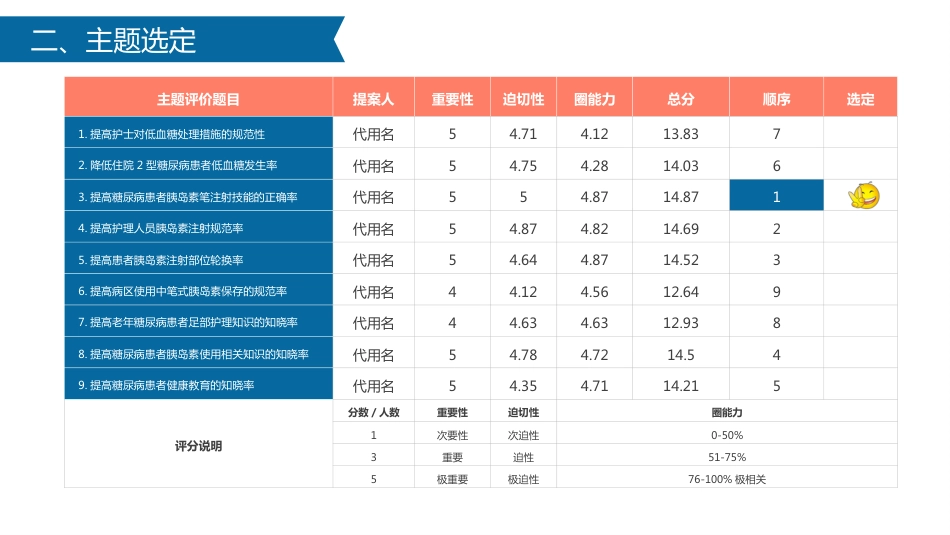Click total score 14.03
Screen dimensions: 950x535
click(x=680, y=165)
